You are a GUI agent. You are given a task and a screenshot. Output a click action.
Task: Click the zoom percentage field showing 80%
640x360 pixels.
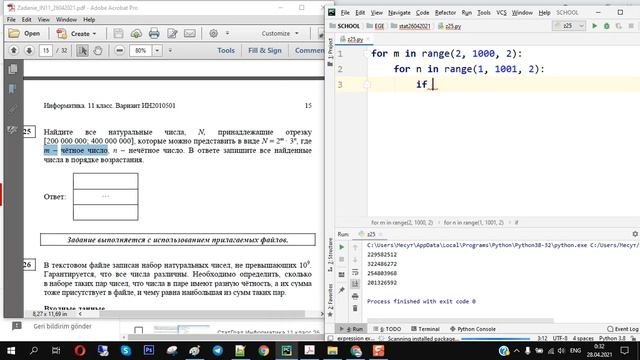(x=140, y=51)
